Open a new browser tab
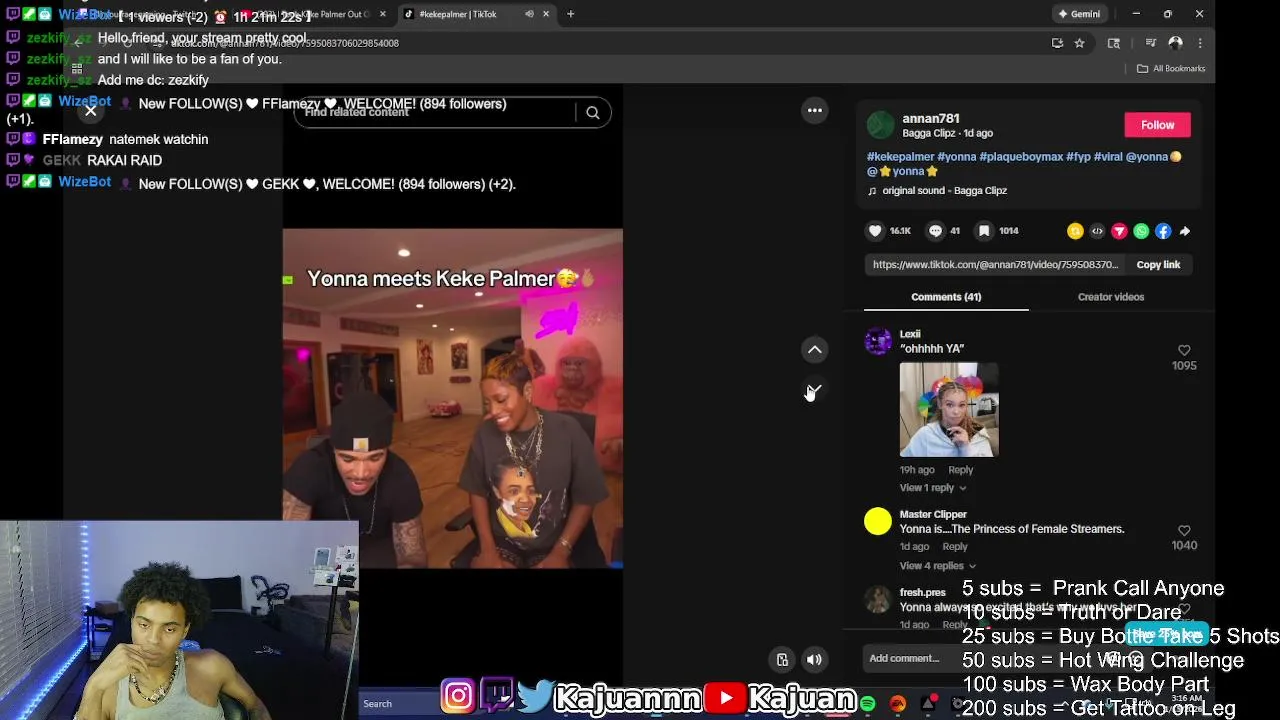The width and height of the screenshot is (1280, 720). pyautogui.click(x=570, y=14)
